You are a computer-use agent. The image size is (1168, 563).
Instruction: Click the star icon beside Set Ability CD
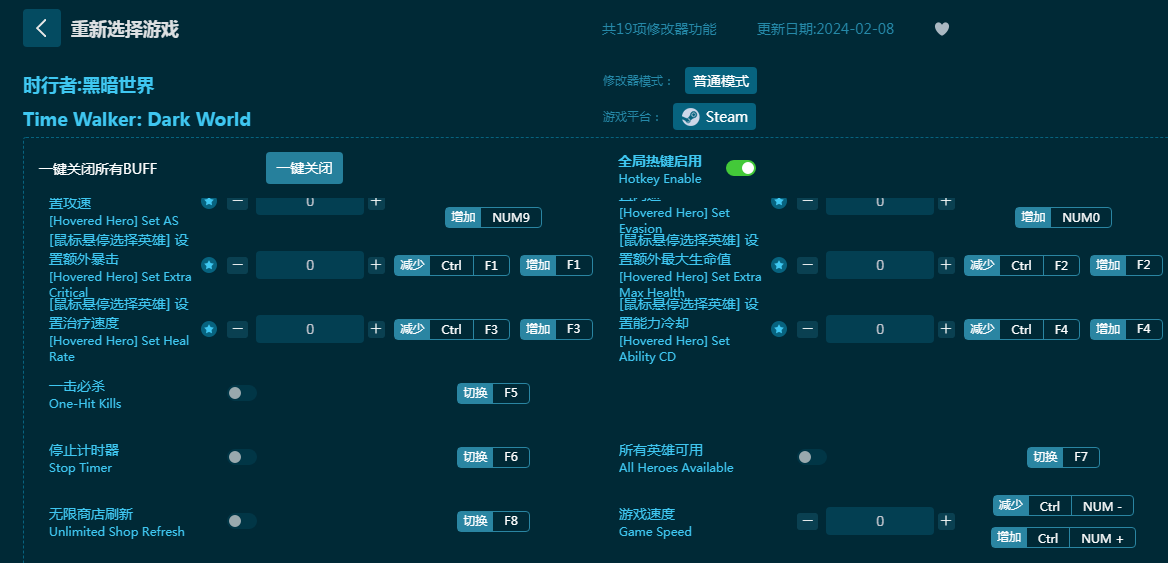click(x=779, y=329)
